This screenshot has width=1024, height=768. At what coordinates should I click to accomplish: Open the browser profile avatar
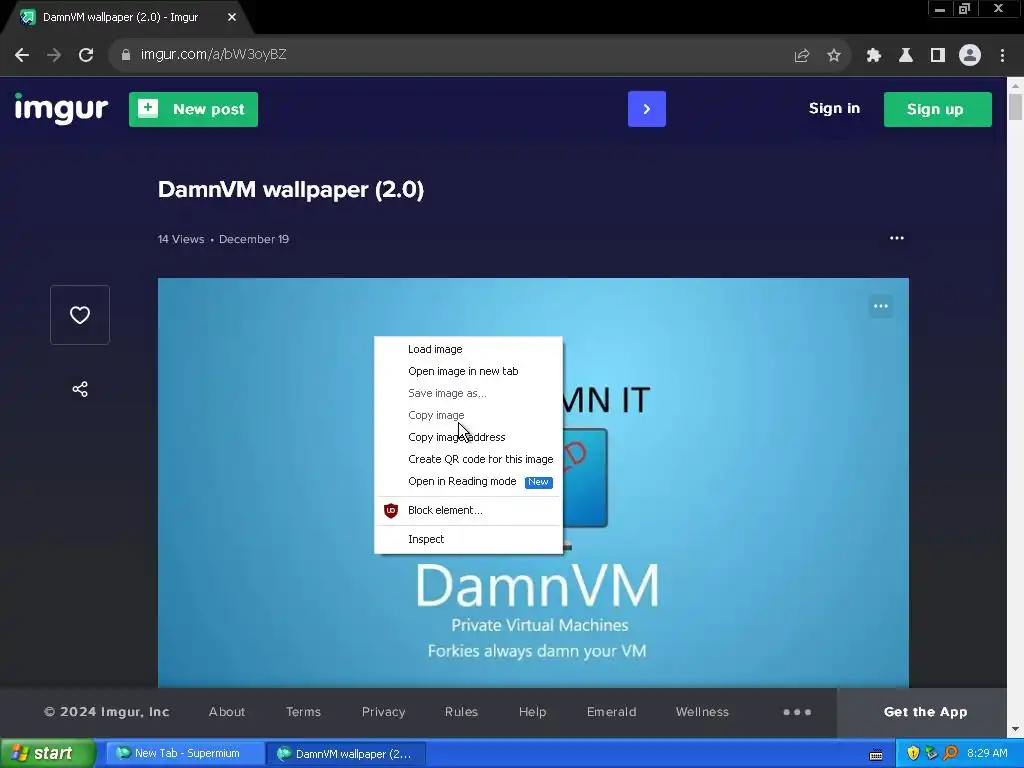click(x=970, y=55)
